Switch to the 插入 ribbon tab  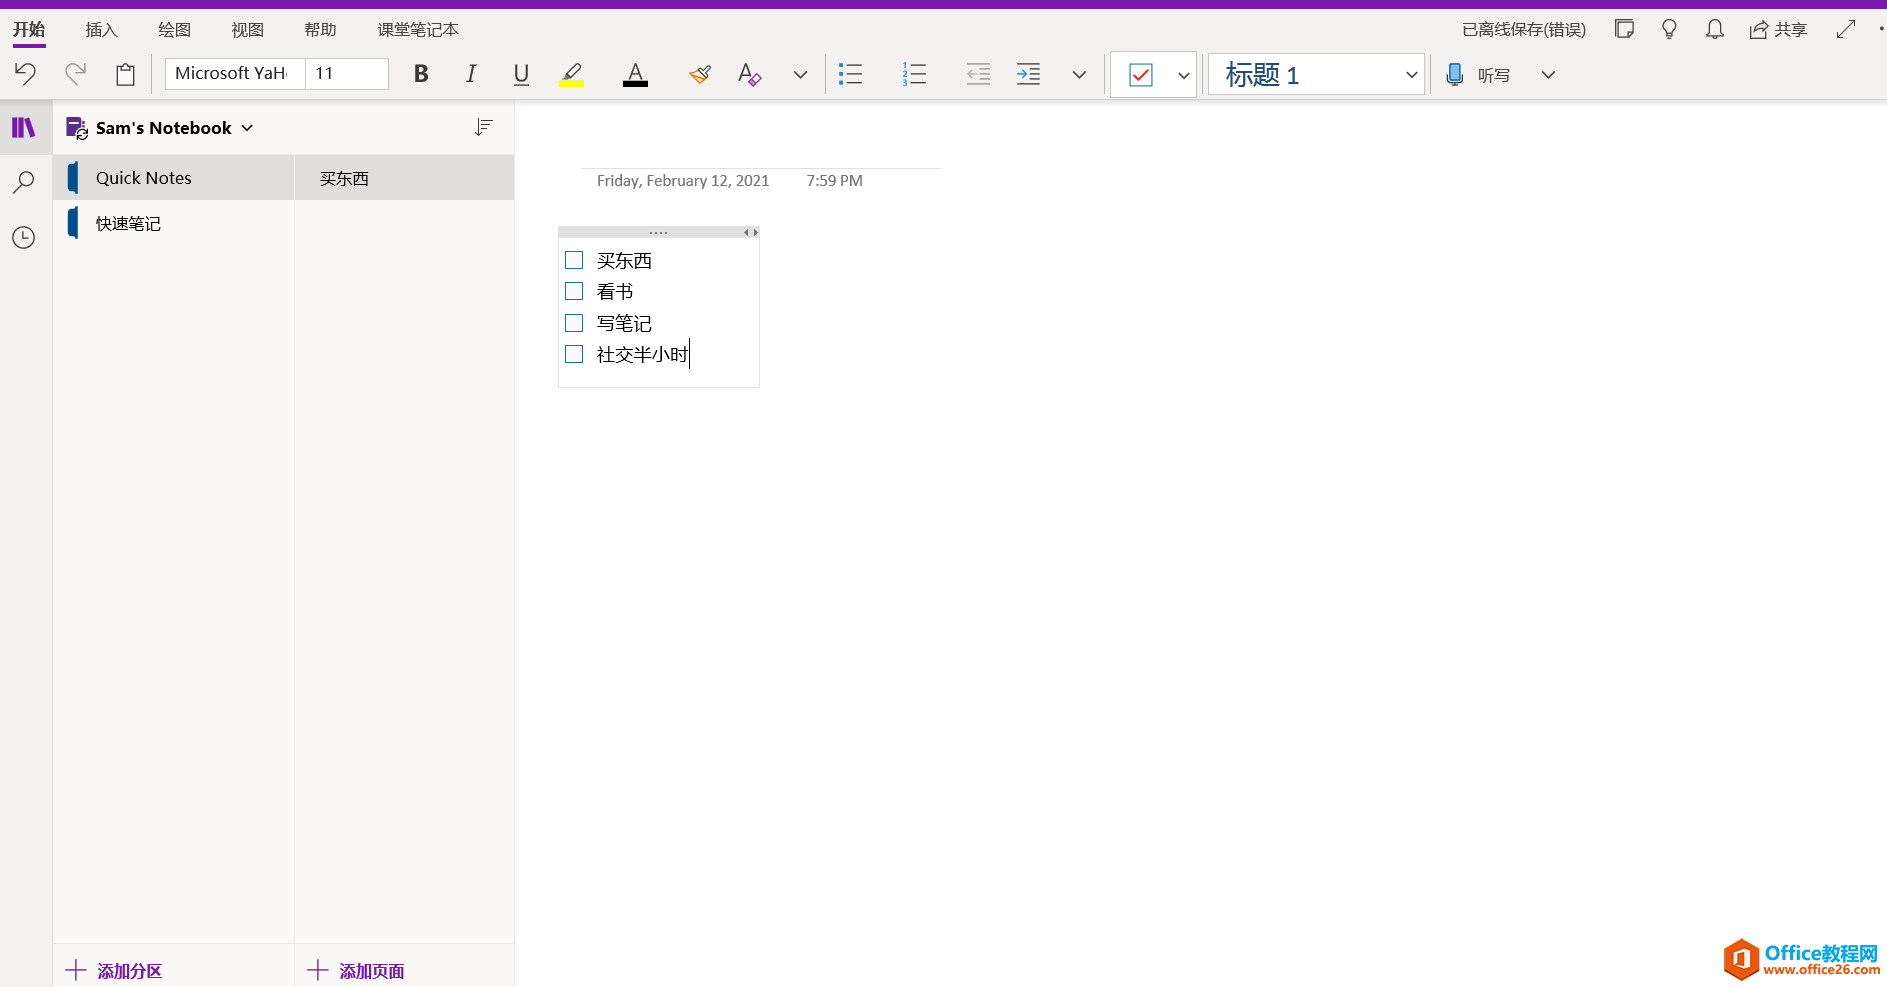100,29
